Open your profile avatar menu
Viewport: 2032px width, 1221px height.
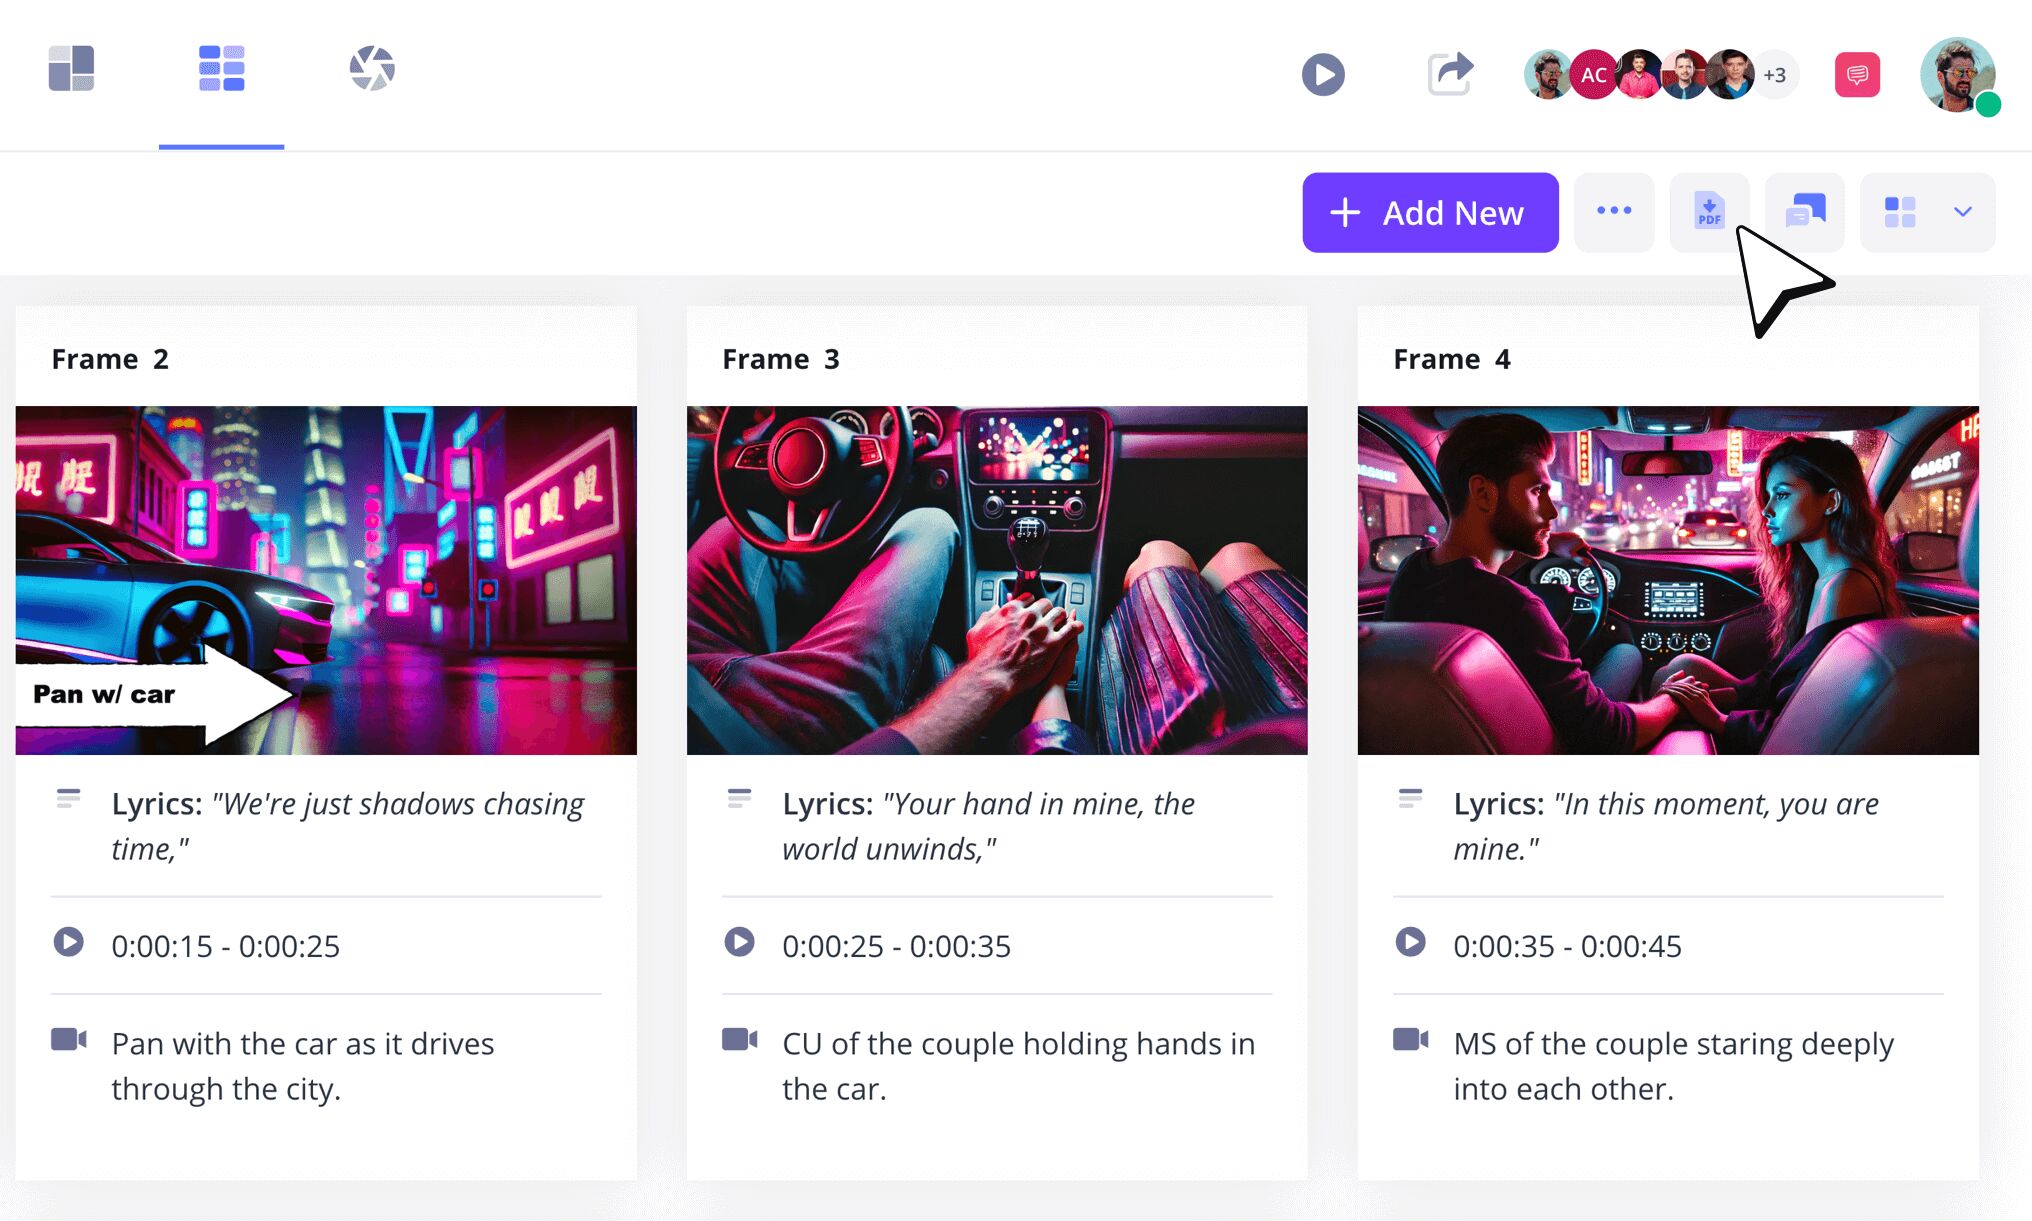1957,75
